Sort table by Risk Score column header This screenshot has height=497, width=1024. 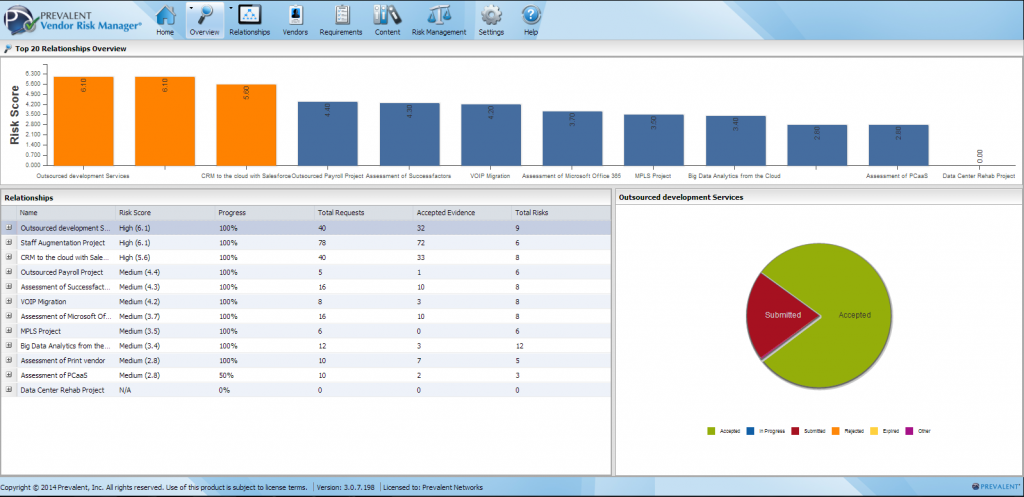138,213
